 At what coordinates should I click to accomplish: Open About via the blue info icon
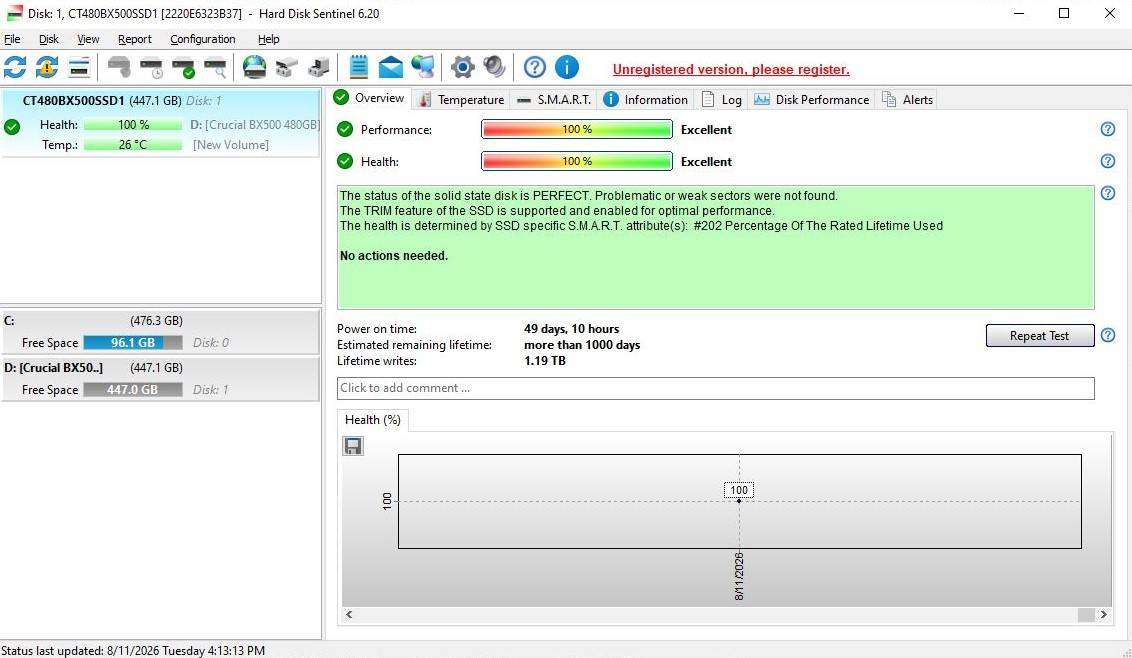tap(567, 67)
